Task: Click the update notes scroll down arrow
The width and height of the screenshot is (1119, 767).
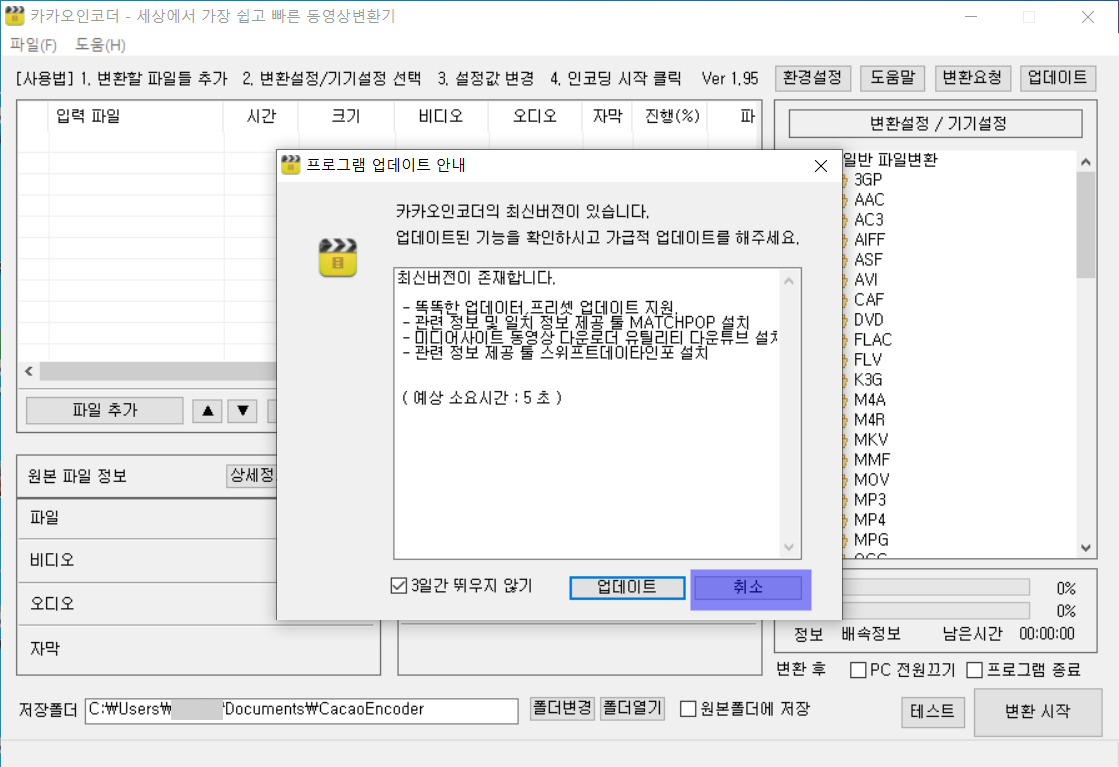Action: click(x=789, y=547)
